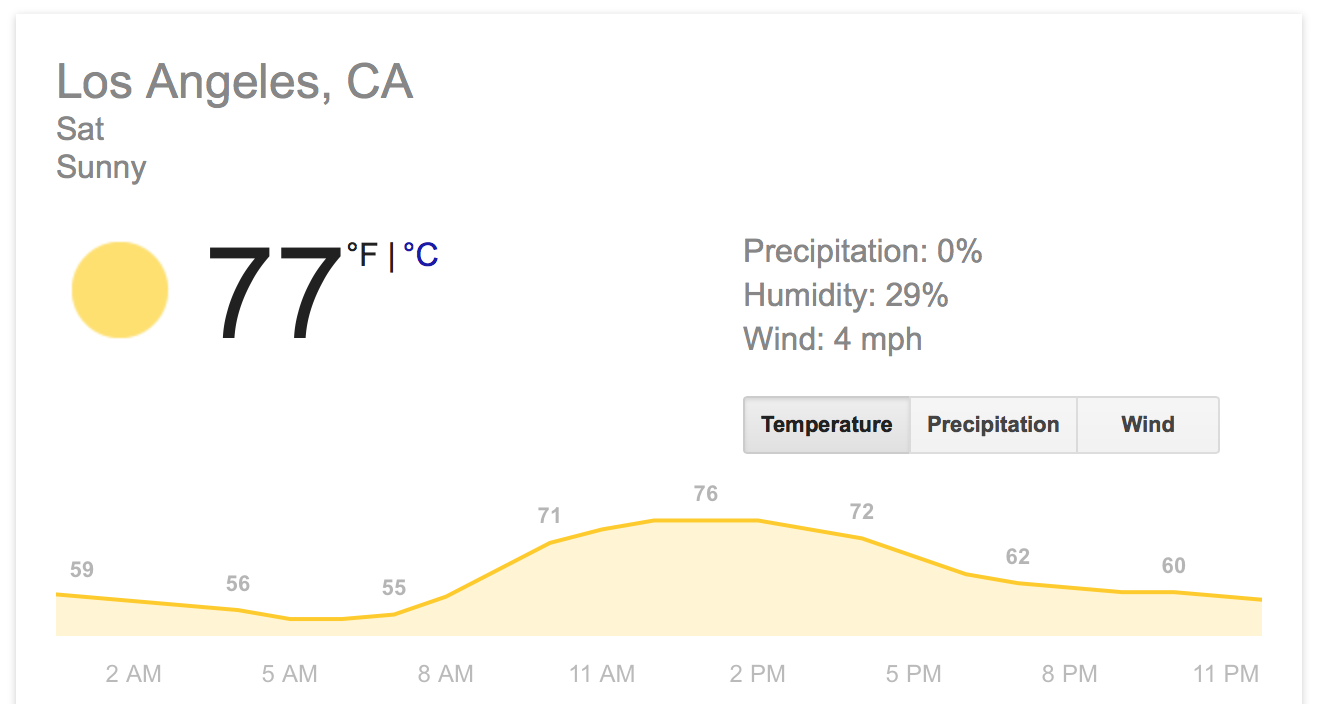Screen dimensions: 1320x704
Task: Click the Wind: 4 mph detail
Action: point(832,339)
